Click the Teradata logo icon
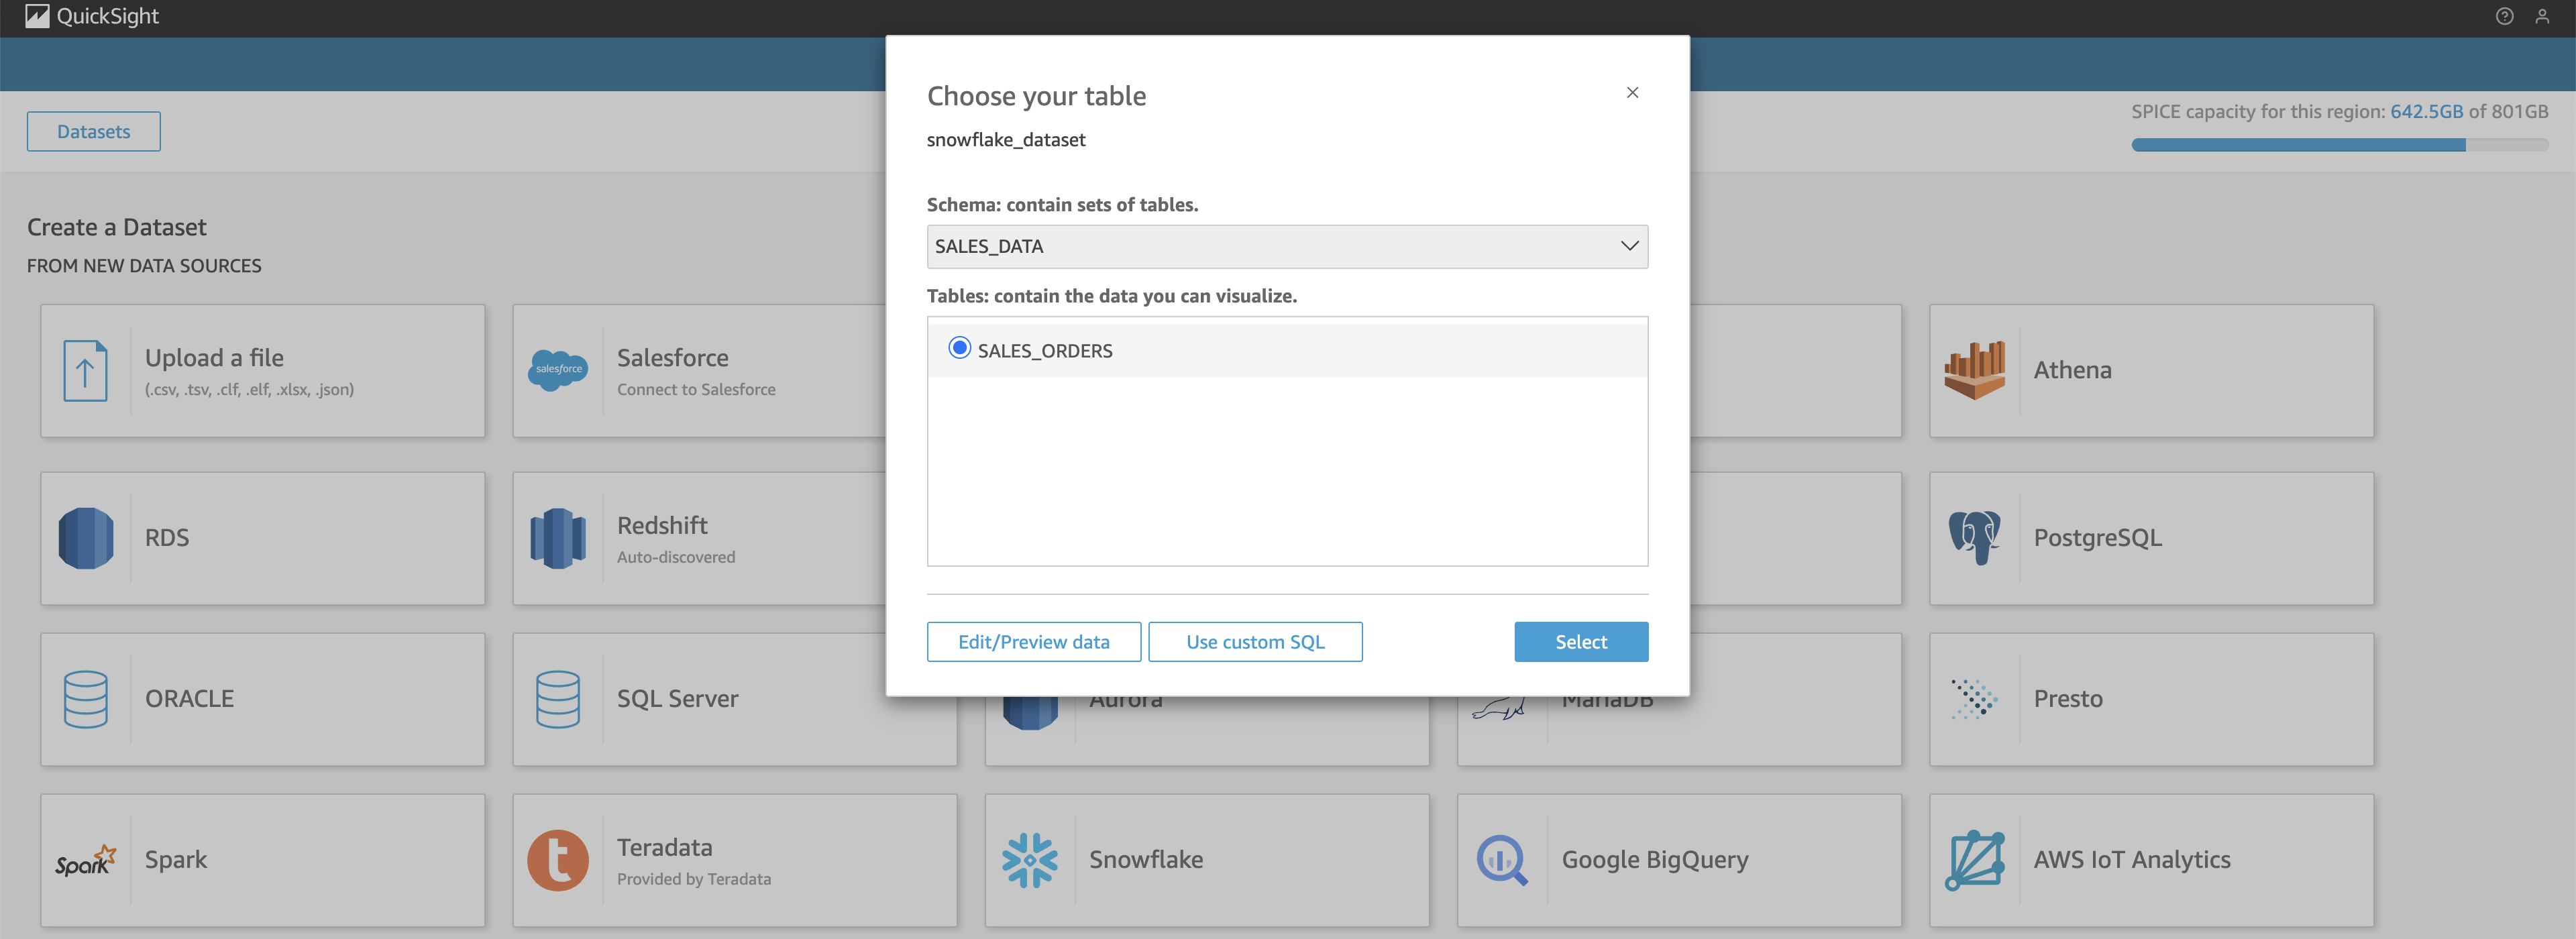Image resolution: width=2576 pixels, height=939 pixels. 558,860
